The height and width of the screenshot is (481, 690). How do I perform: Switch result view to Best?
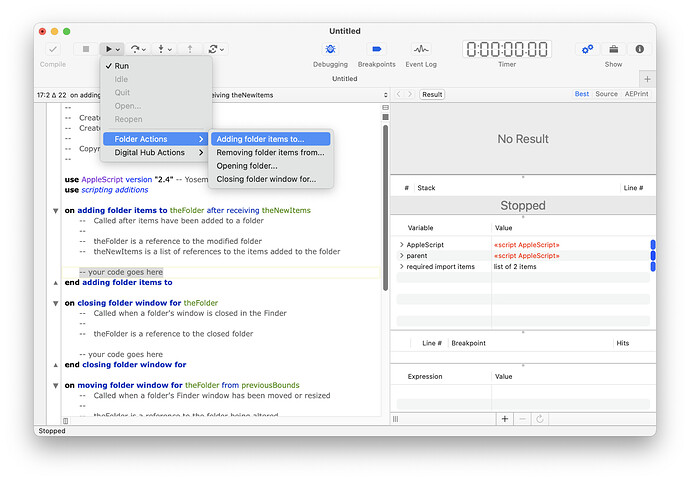(581, 94)
